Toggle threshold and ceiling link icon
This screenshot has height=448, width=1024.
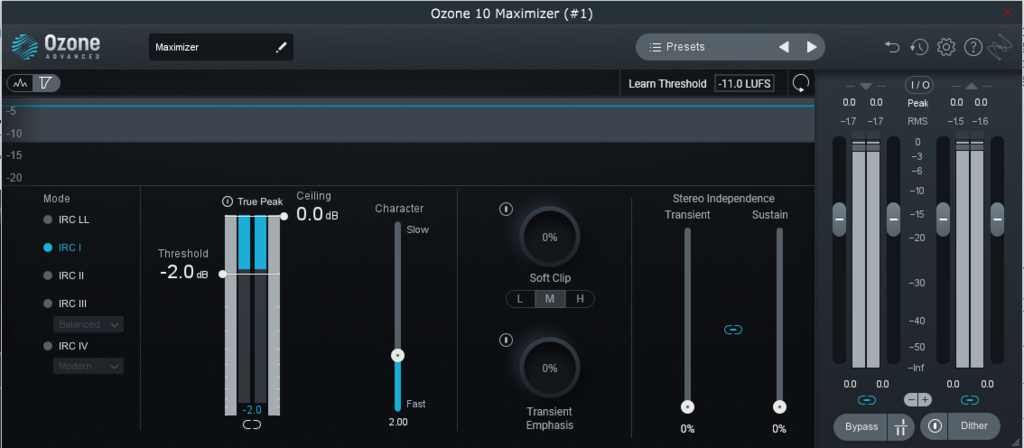(251, 424)
